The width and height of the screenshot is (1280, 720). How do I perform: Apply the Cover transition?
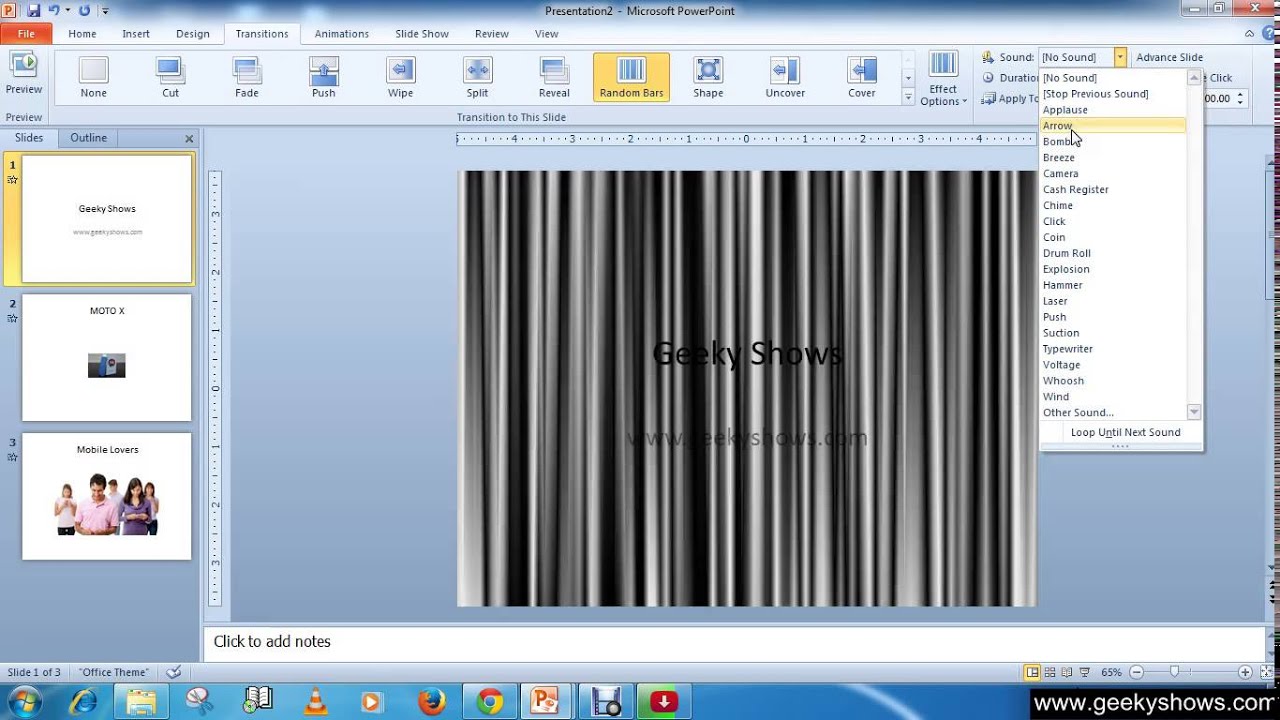coord(862,77)
